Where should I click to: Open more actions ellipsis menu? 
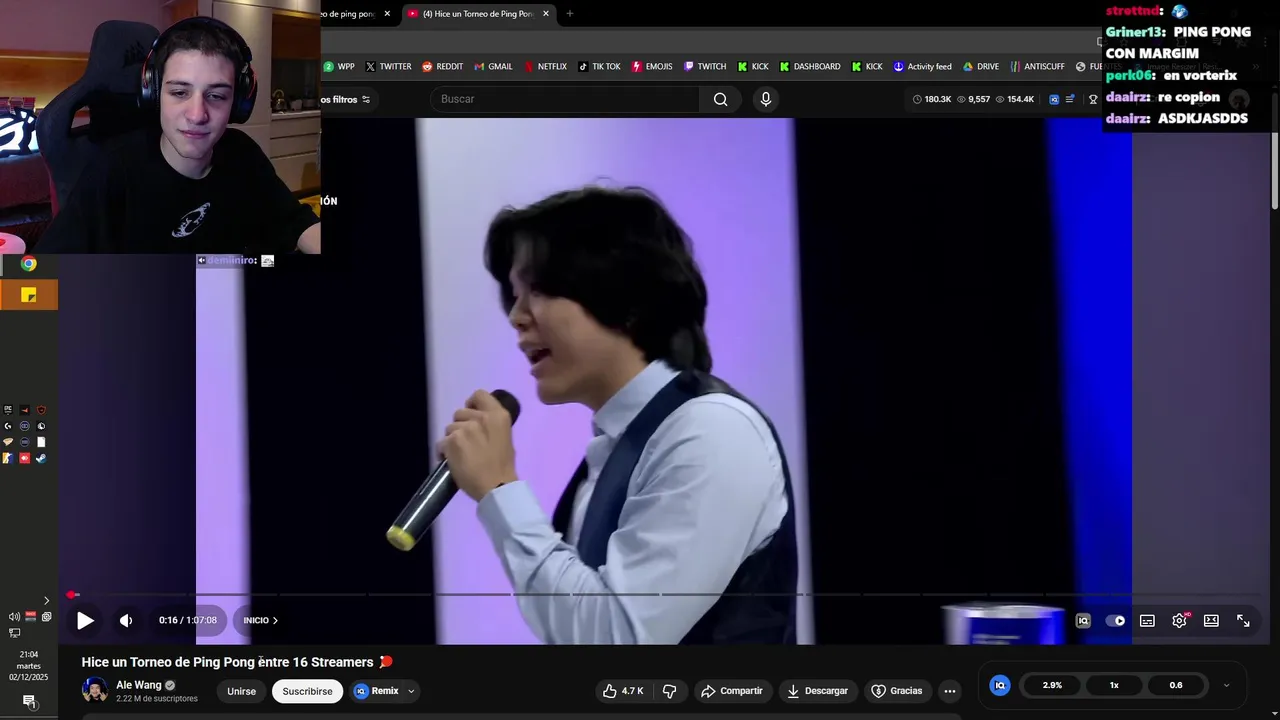point(950,691)
